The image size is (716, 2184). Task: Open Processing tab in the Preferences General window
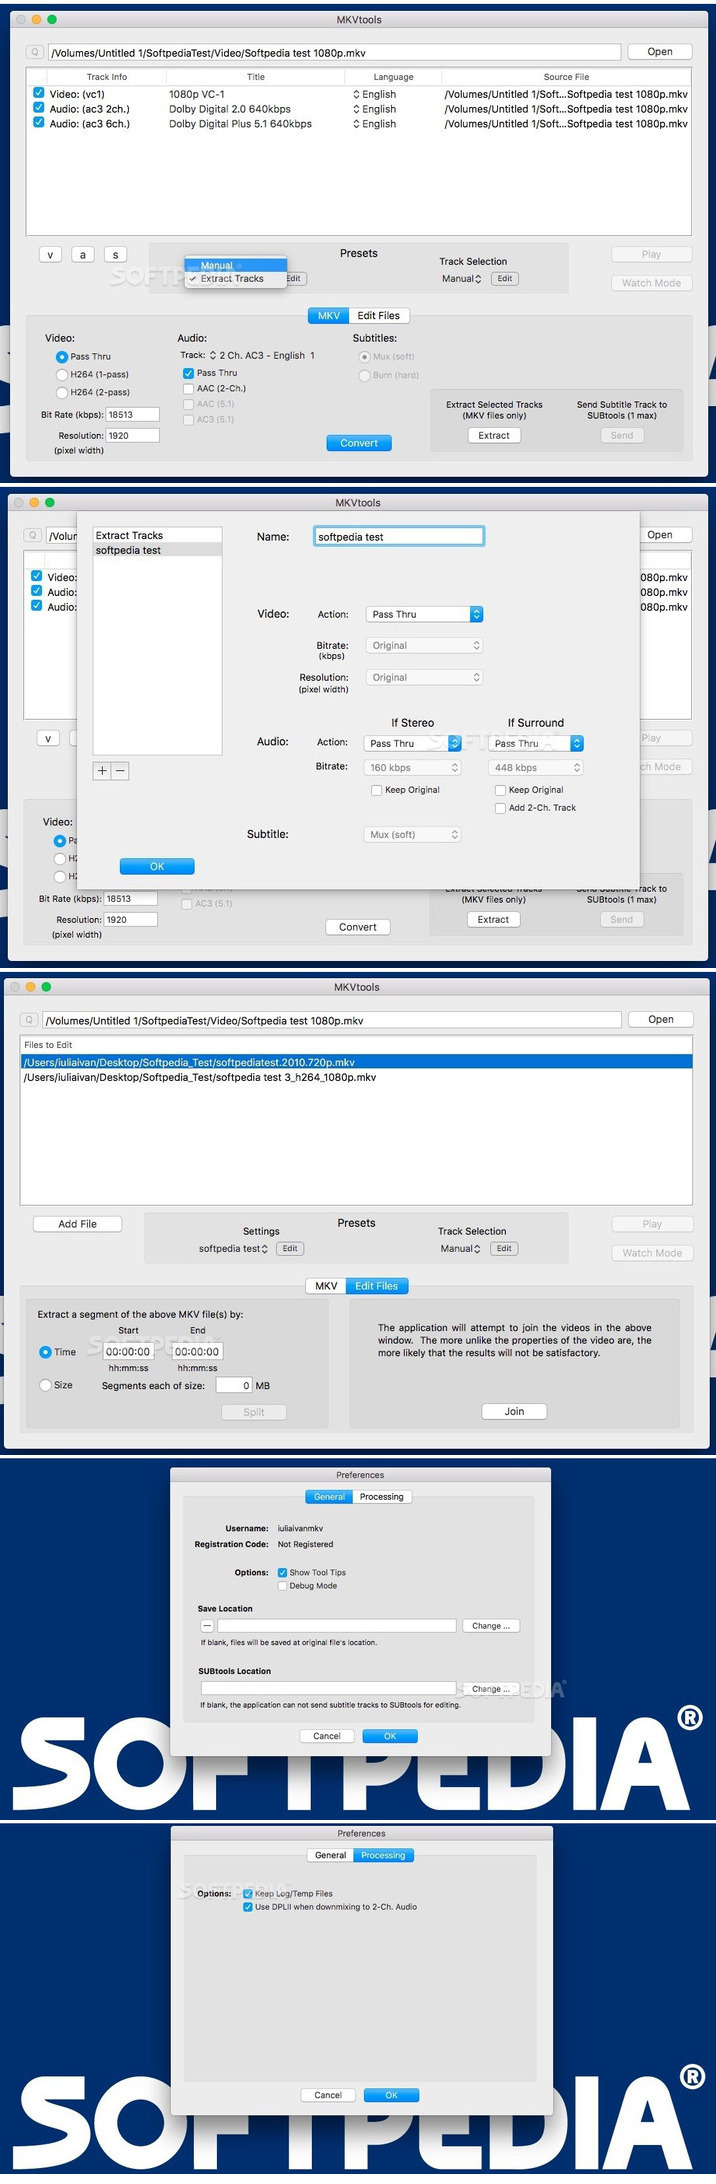point(382,1497)
